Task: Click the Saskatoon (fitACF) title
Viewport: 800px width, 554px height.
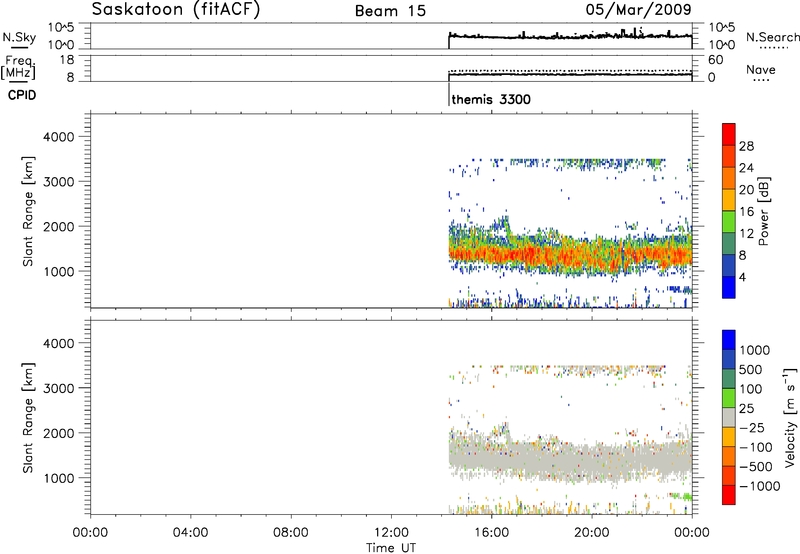Action: (x=176, y=10)
